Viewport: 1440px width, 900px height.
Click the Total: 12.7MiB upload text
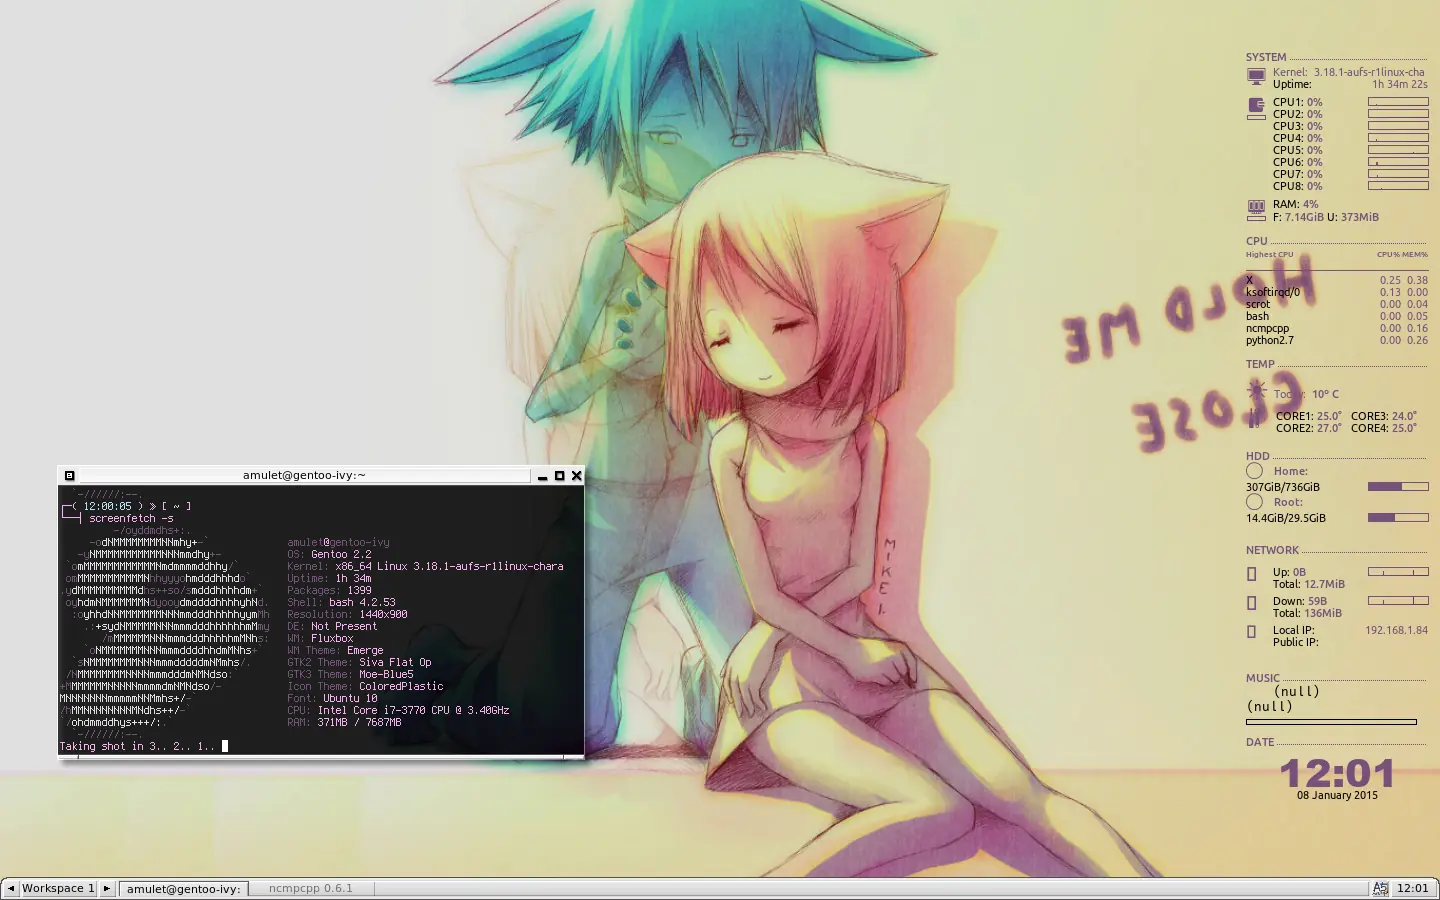tap(1309, 584)
